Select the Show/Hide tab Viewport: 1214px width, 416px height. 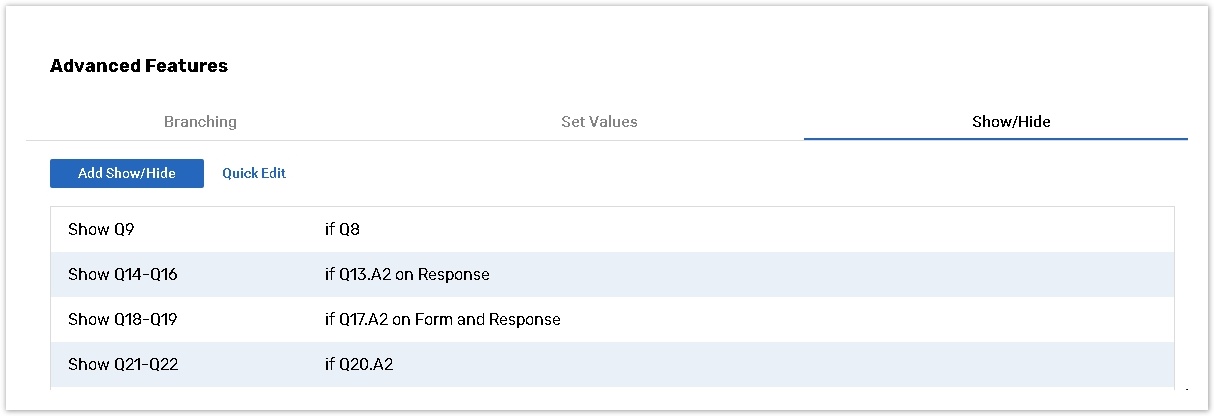coord(1011,122)
